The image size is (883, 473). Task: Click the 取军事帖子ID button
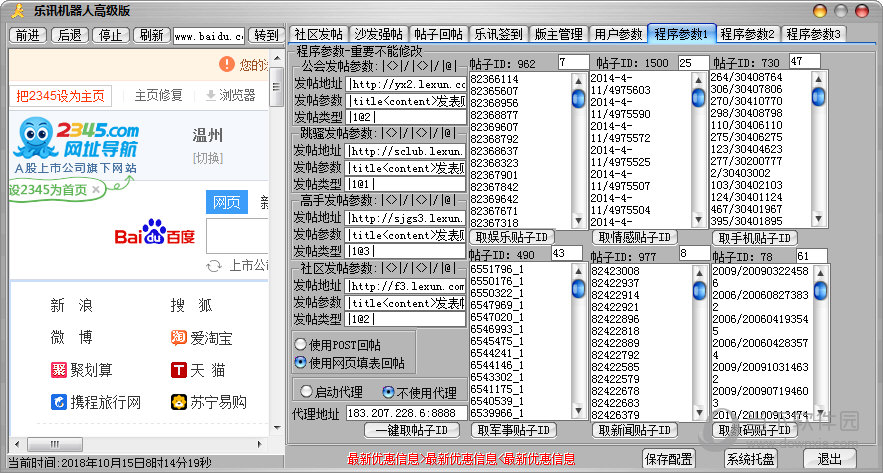[x=513, y=430]
